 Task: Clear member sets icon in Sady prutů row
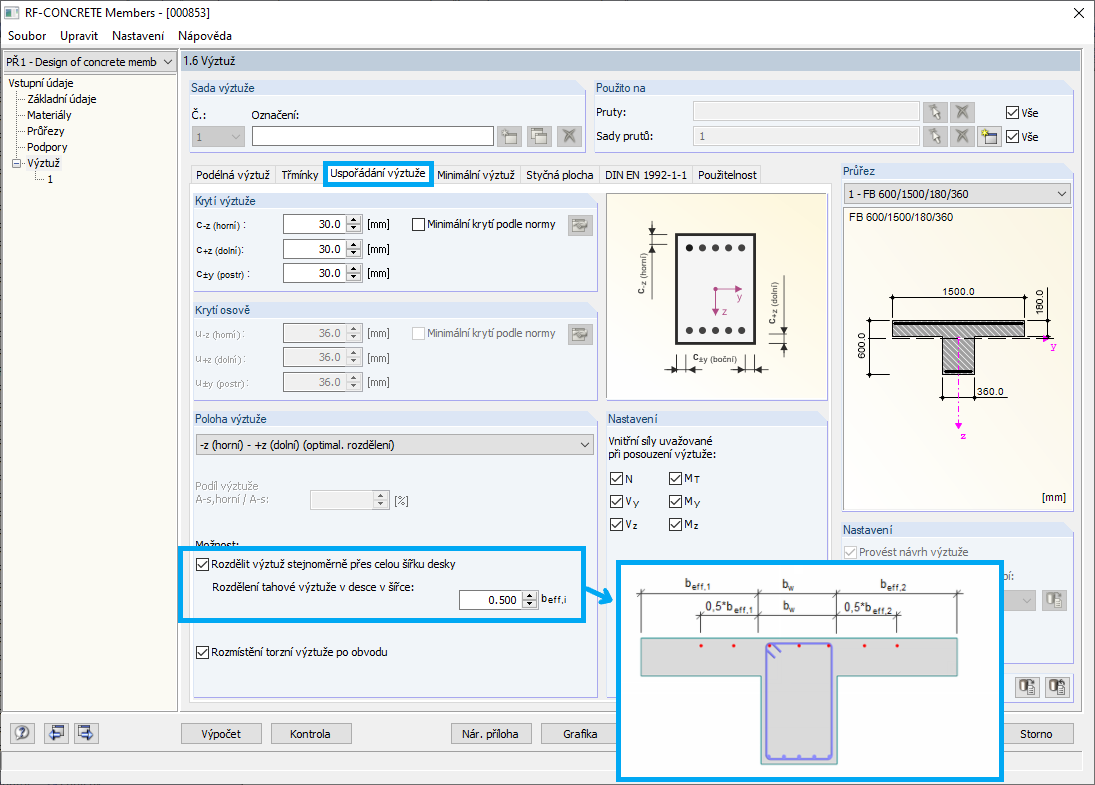coord(962,136)
